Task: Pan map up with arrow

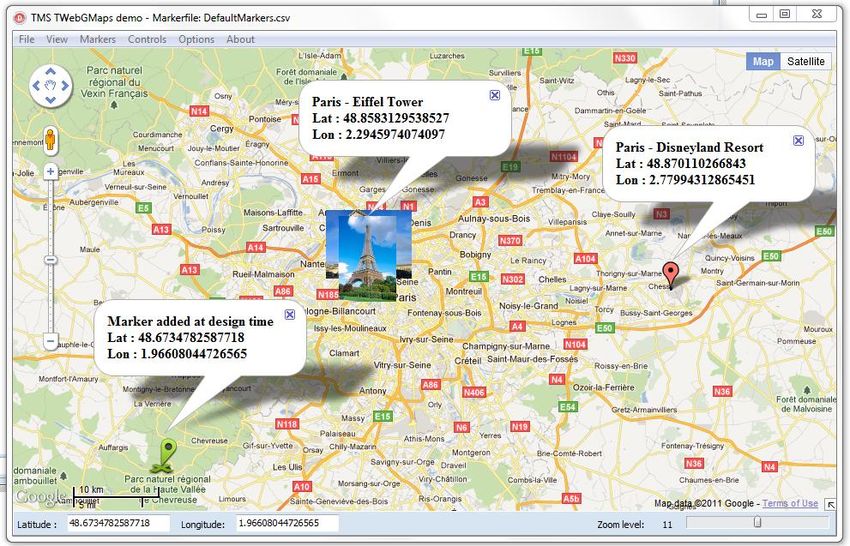Action: pyautogui.click(x=50, y=71)
